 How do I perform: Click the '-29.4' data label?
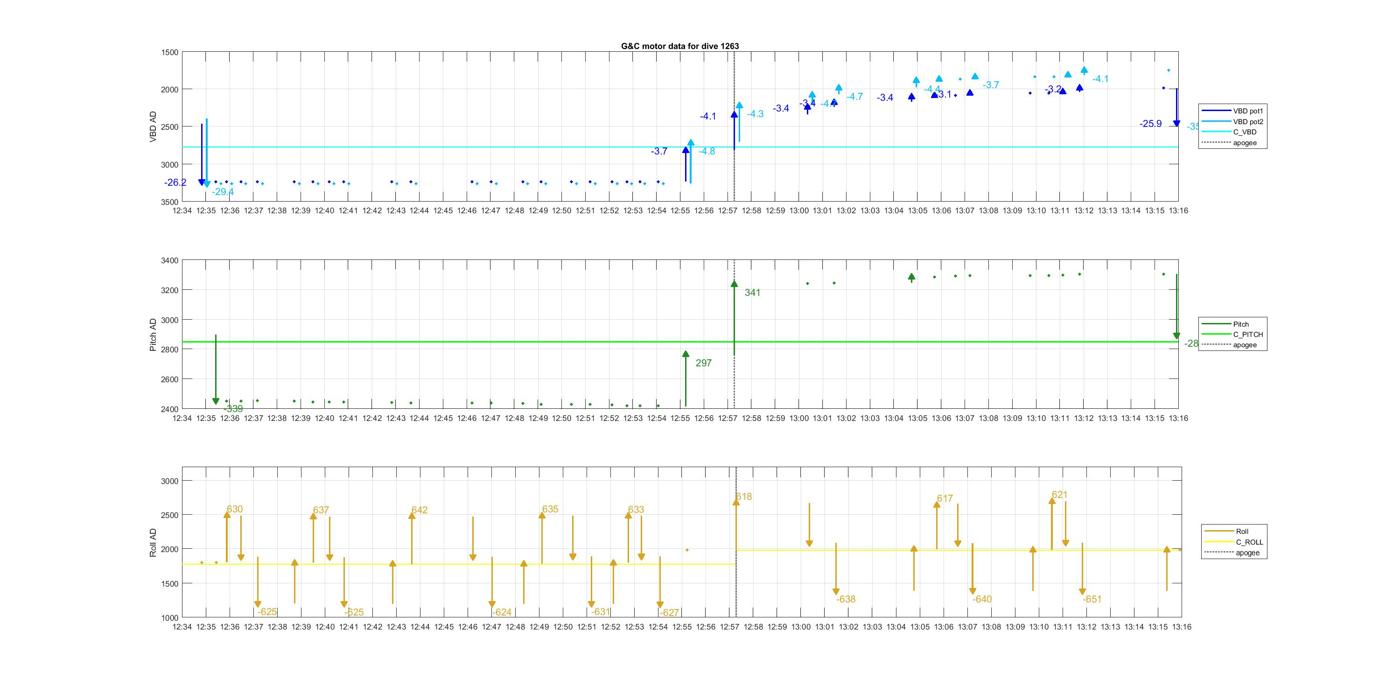[223, 192]
